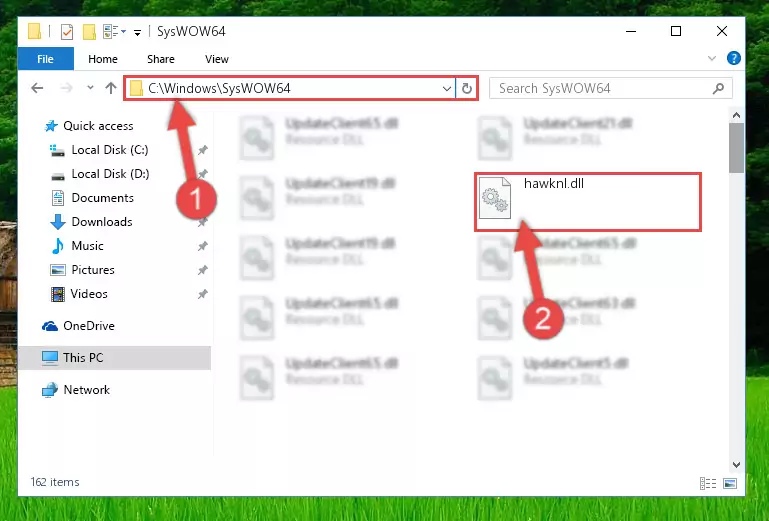The image size is (769, 521).
Task: Open Local Disk (C:) in sidebar
Action: click(110, 150)
